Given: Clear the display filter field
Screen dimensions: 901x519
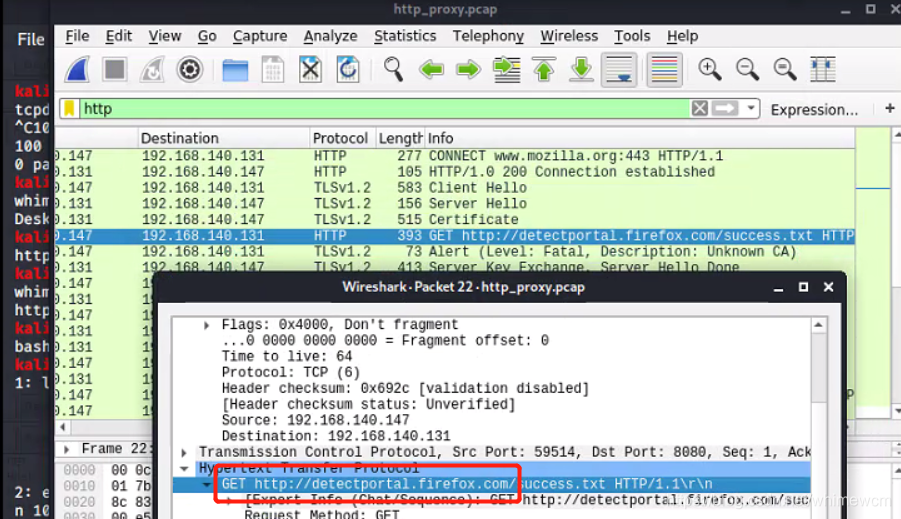Looking at the screenshot, I should click(x=699, y=108).
